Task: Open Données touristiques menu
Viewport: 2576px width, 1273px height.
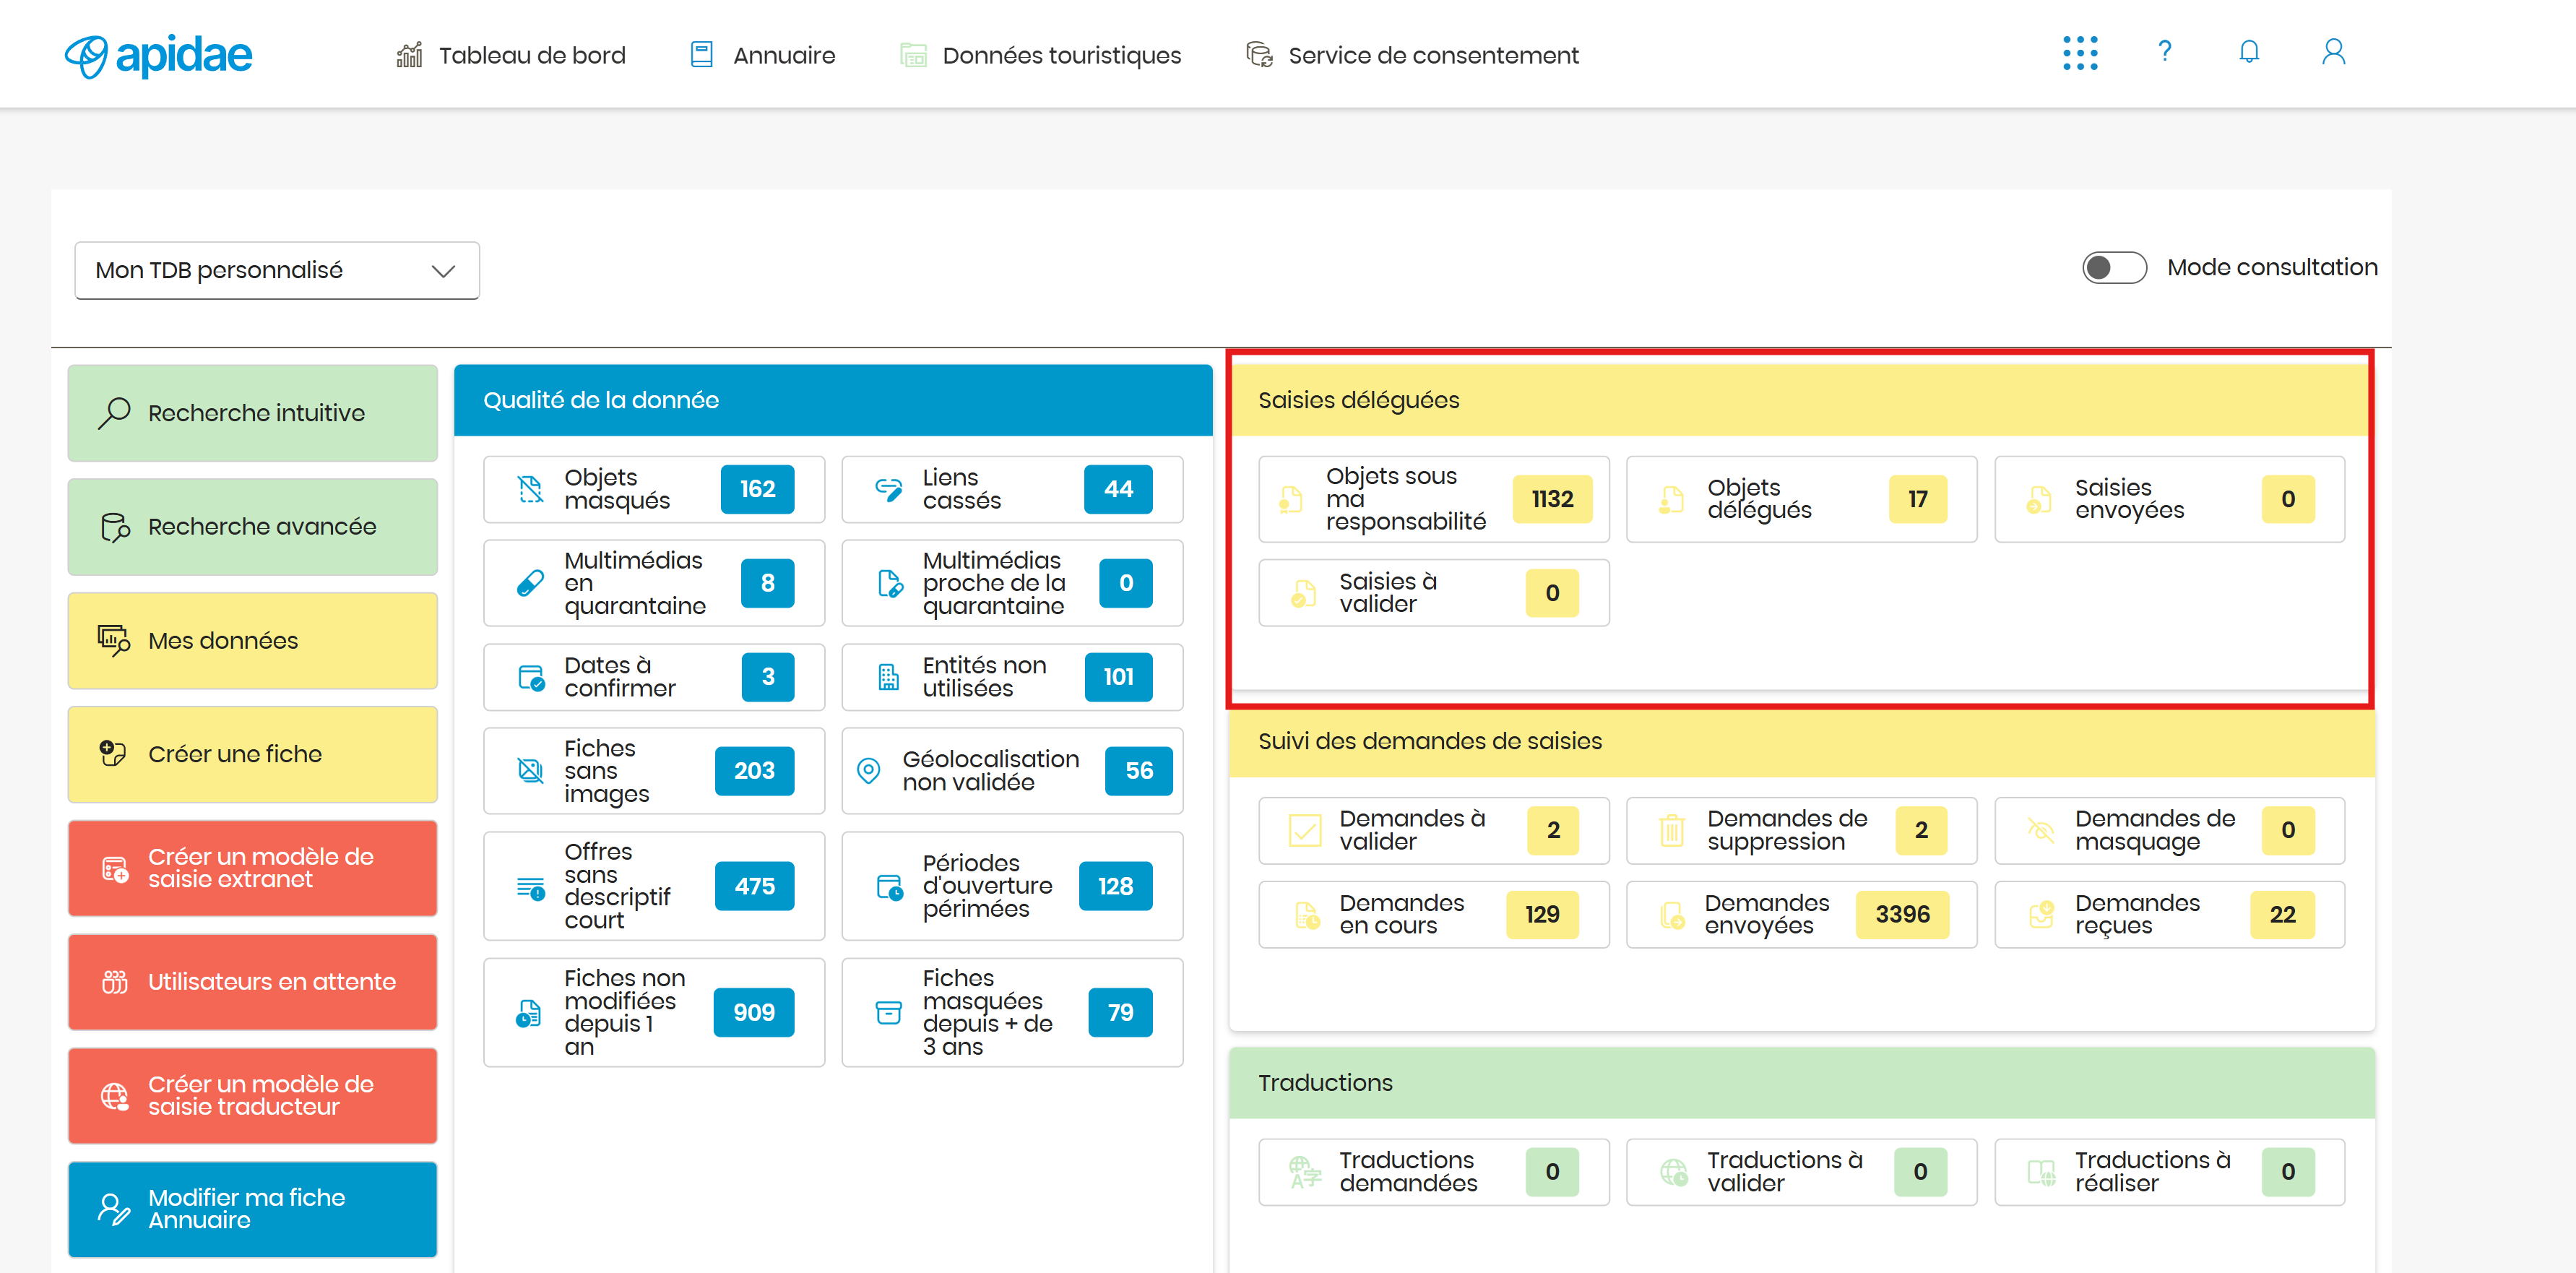Action: tap(1040, 55)
